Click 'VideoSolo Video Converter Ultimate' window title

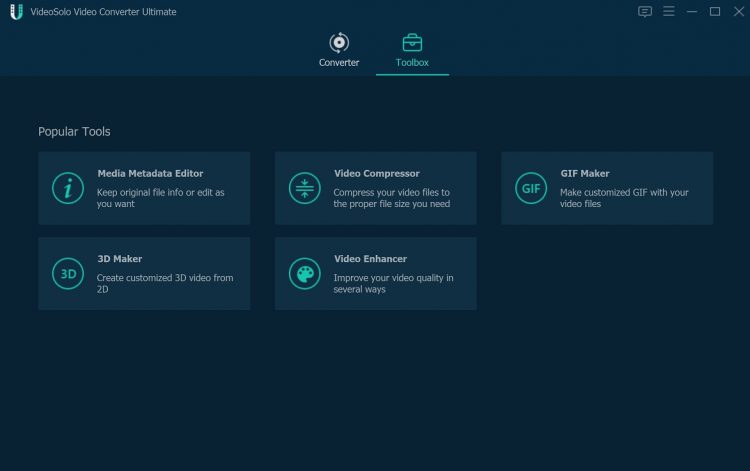(103, 12)
